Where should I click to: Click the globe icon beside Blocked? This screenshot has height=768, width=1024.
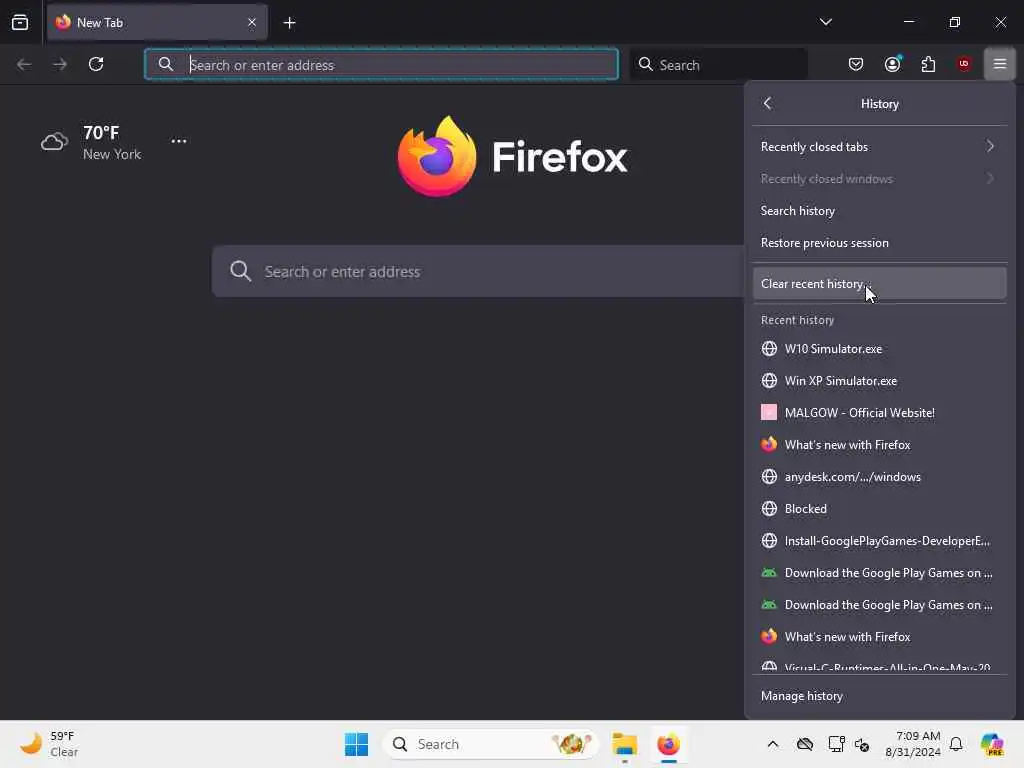click(x=769, y=509)
